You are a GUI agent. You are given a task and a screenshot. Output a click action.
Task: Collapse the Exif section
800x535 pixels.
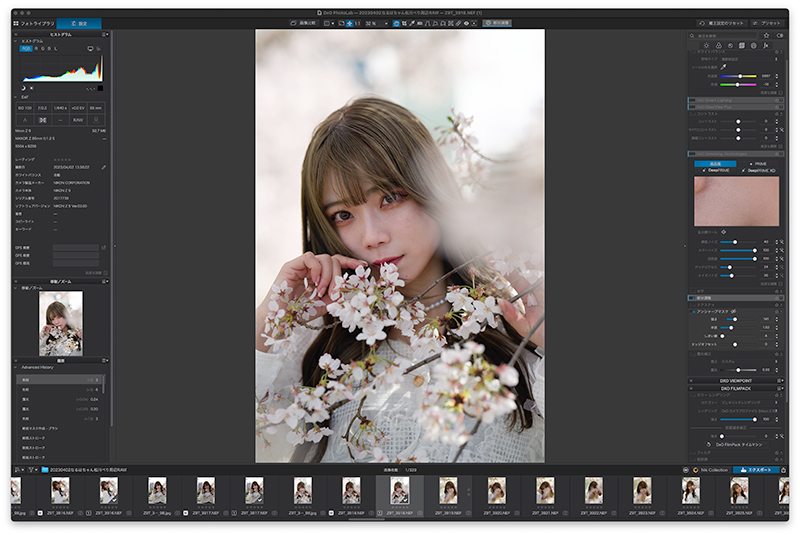coord(16,97)
